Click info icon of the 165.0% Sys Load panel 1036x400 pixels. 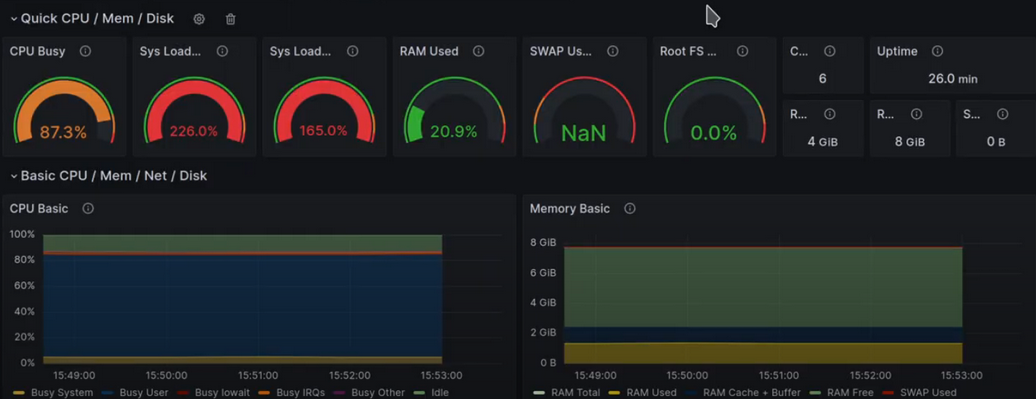pos(353,51)
